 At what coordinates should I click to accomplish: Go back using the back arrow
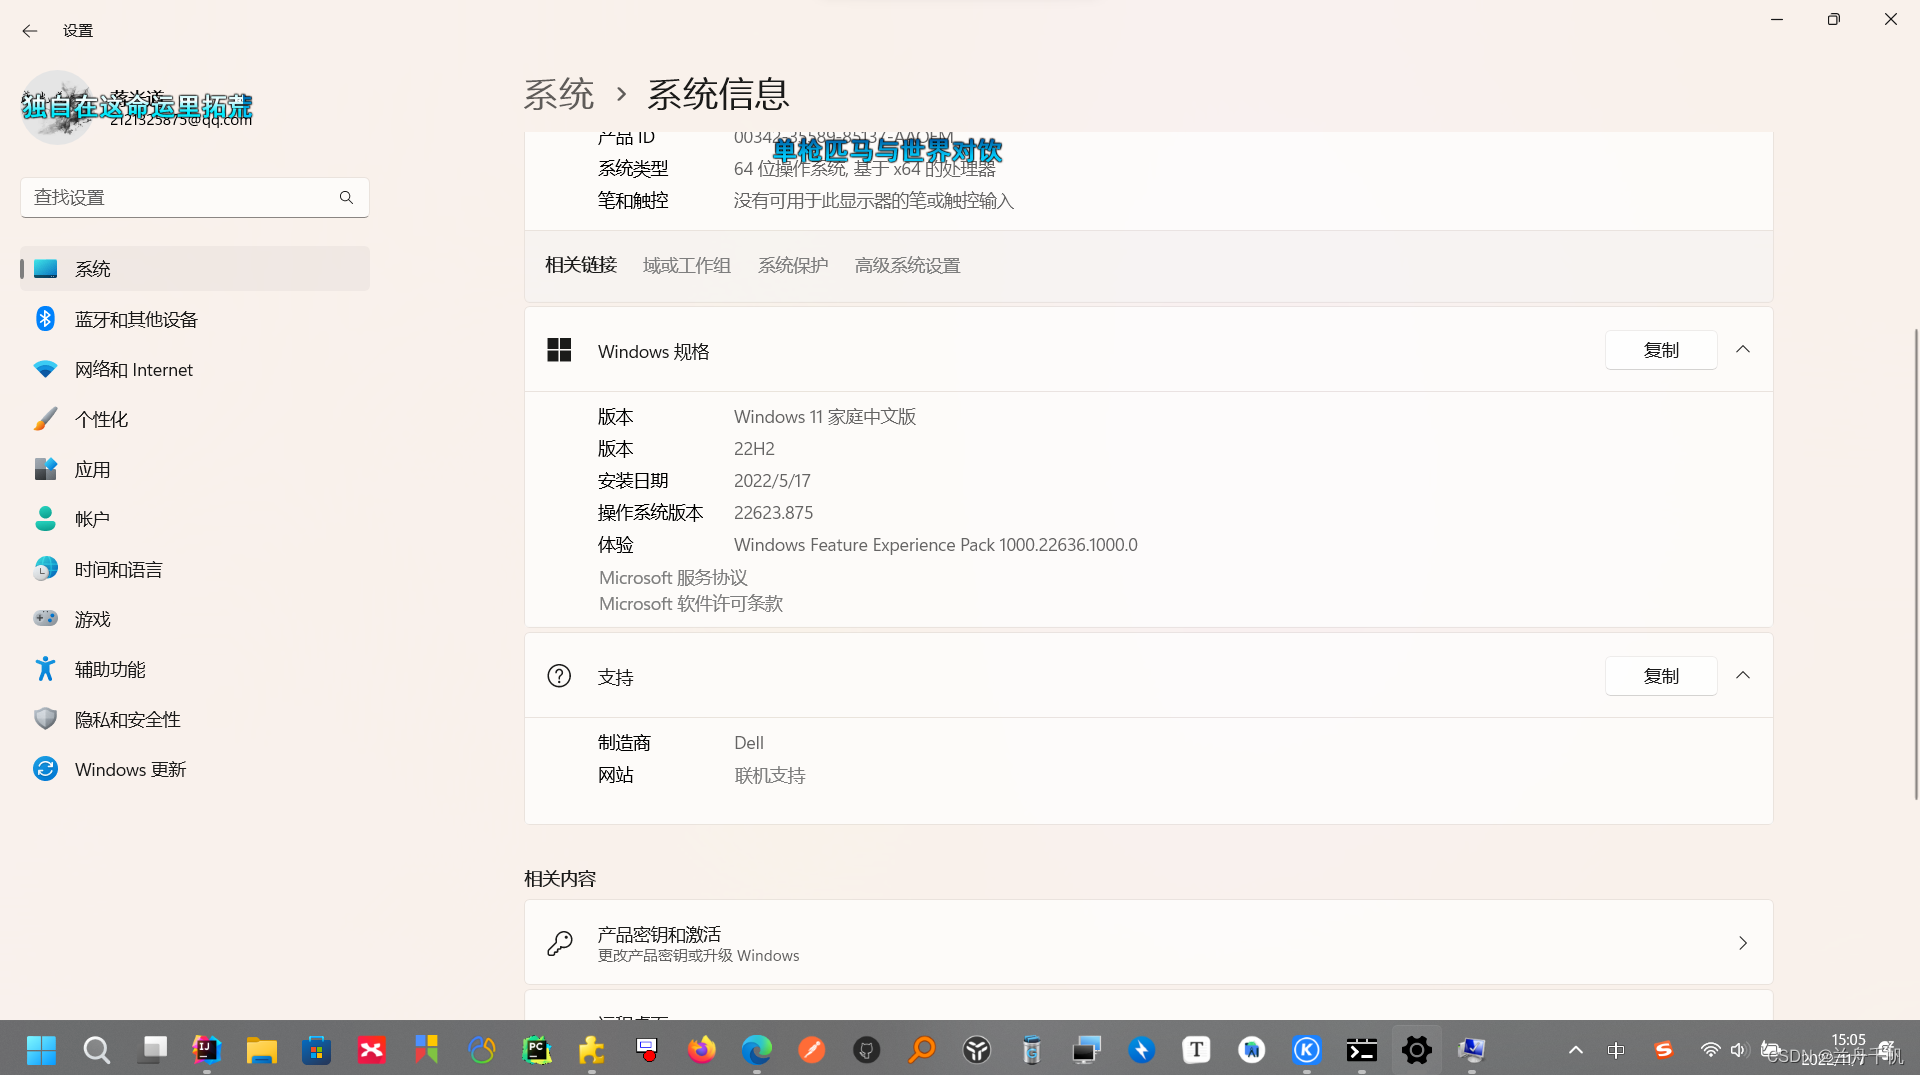tap(30, 31)
